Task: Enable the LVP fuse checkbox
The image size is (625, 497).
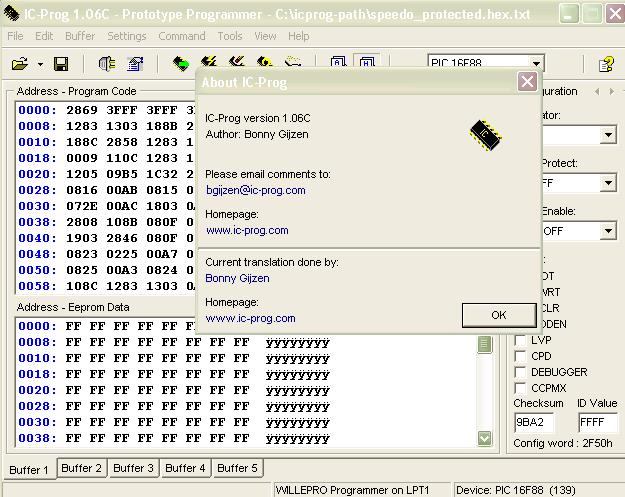Action: coord(521,342)
